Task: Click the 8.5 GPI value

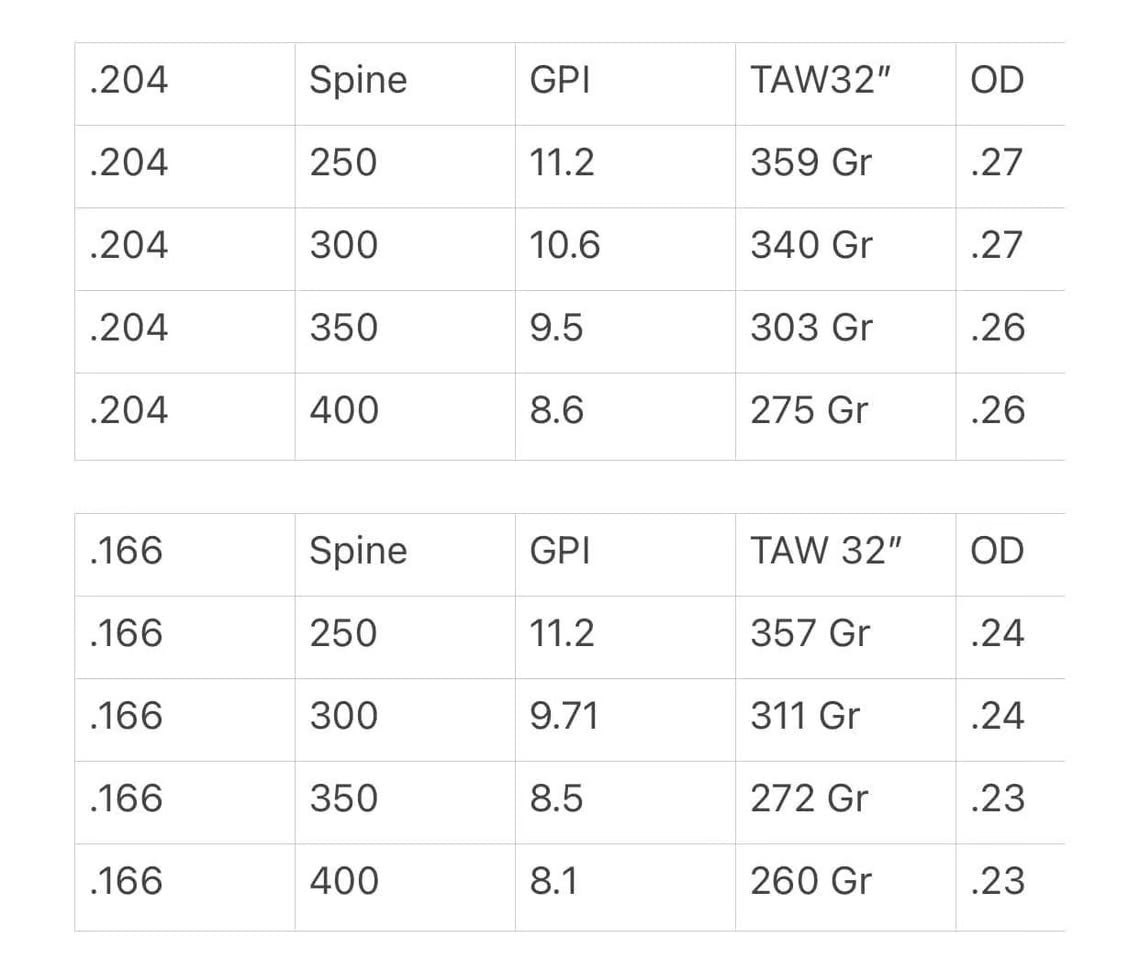Action: pyautogui.click(x=556, y=799)
